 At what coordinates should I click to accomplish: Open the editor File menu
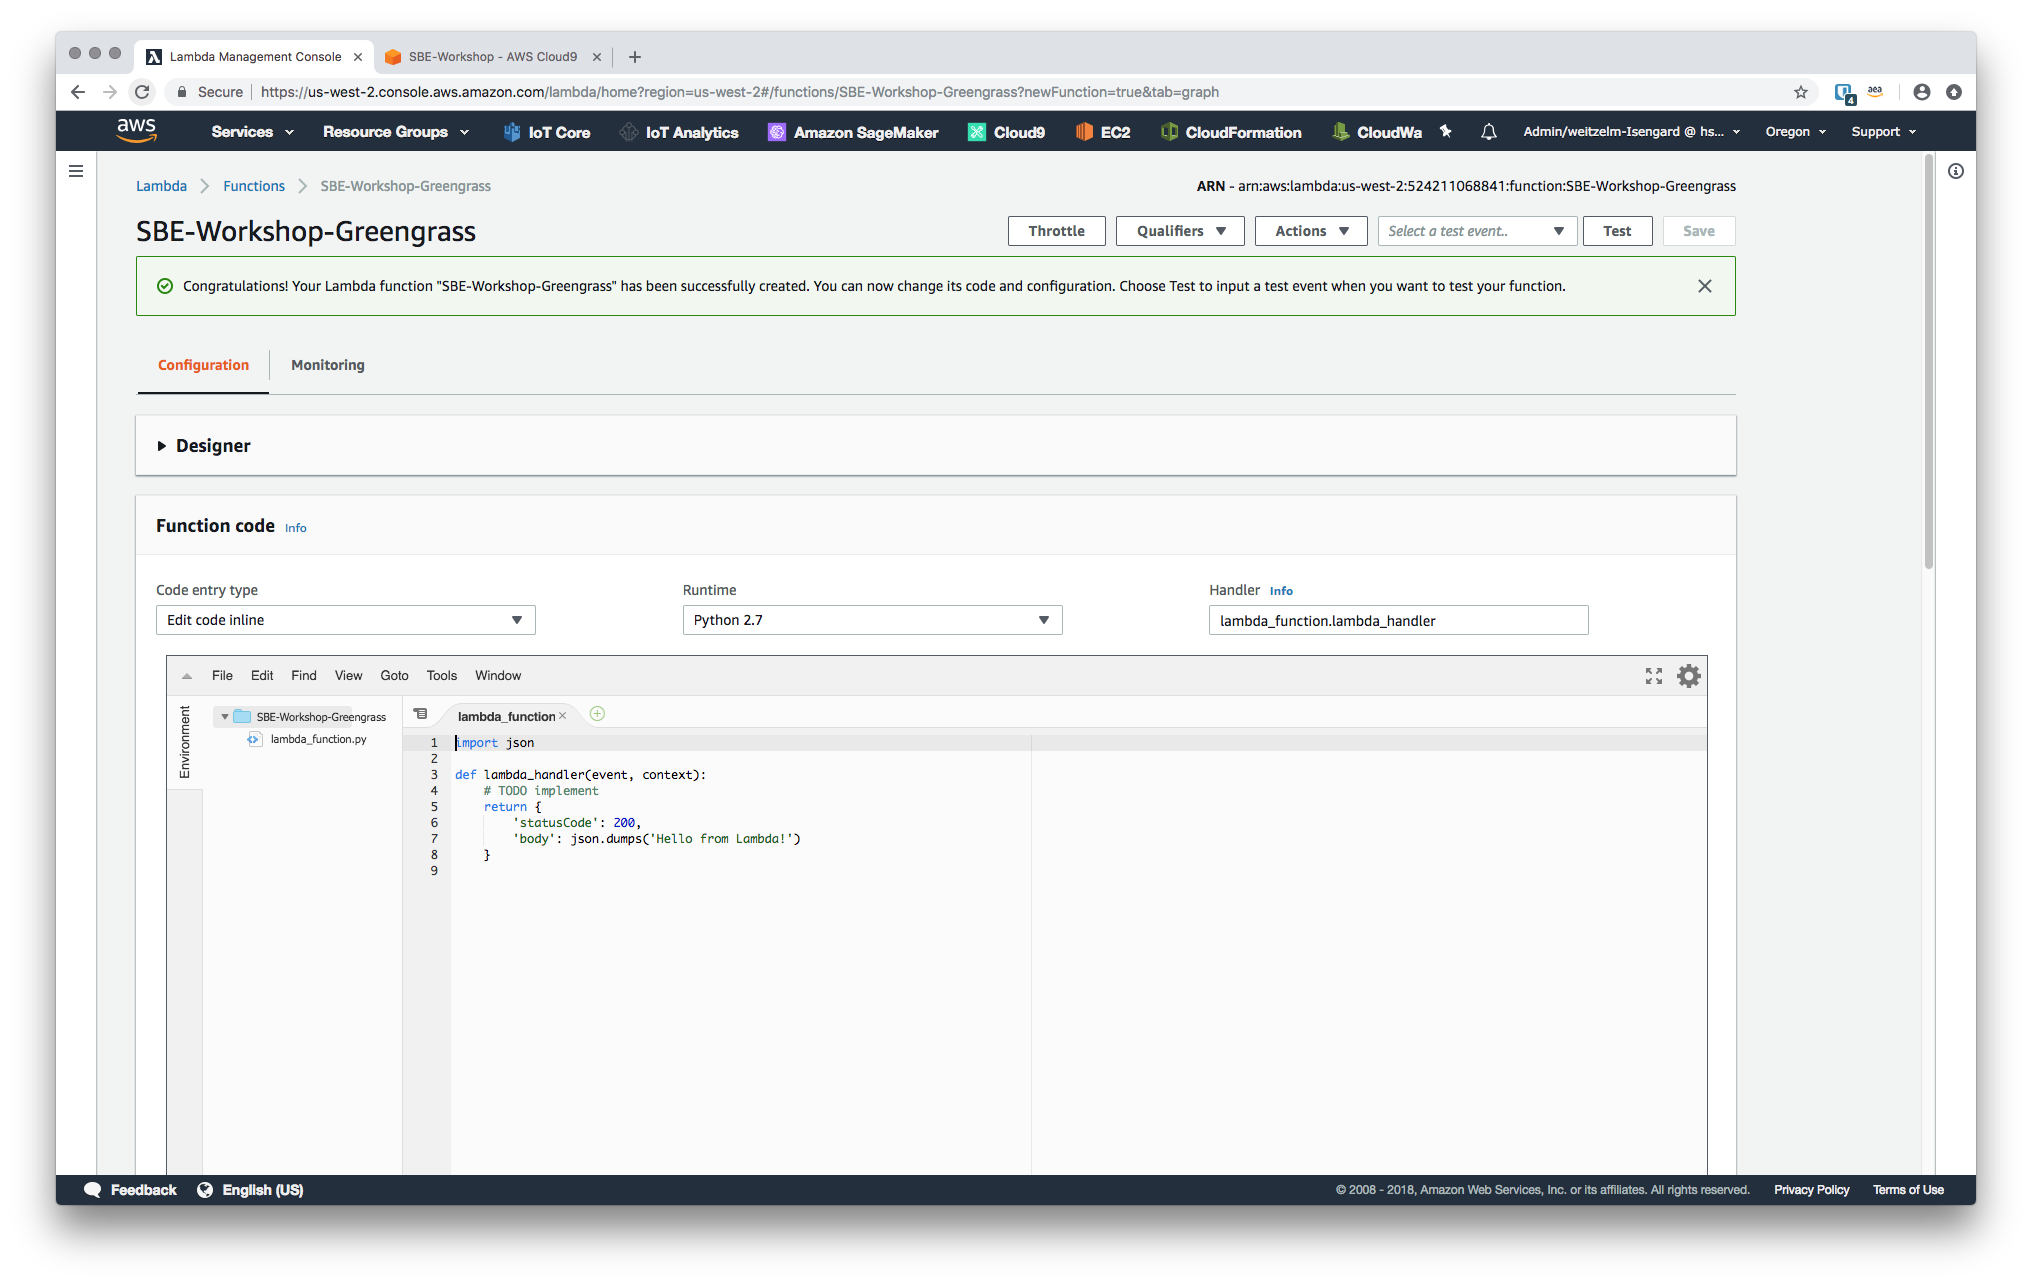(222, 676)
